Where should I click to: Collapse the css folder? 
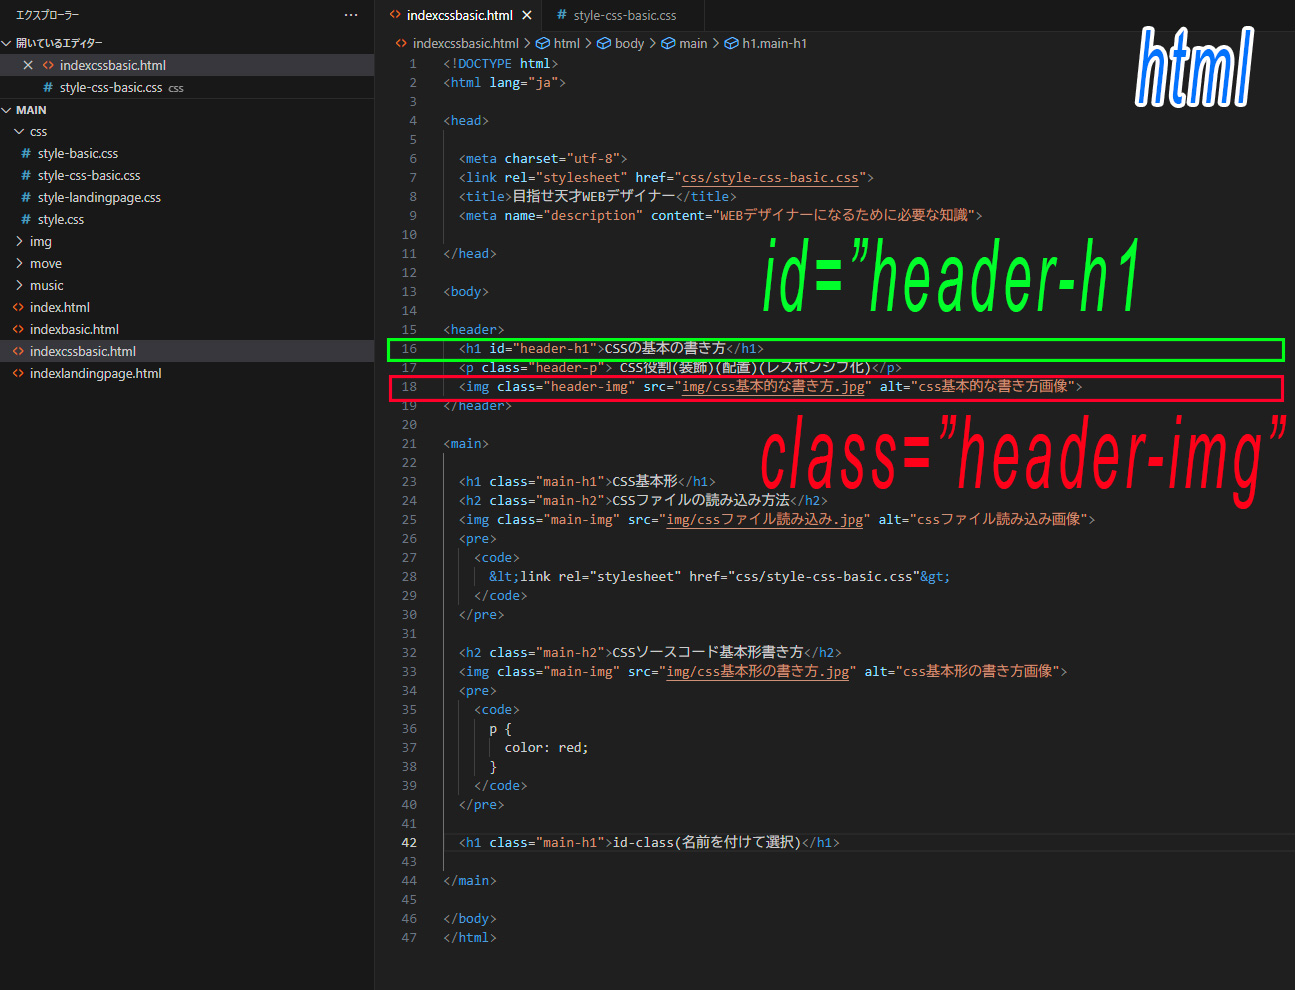(x=19, y=132)
